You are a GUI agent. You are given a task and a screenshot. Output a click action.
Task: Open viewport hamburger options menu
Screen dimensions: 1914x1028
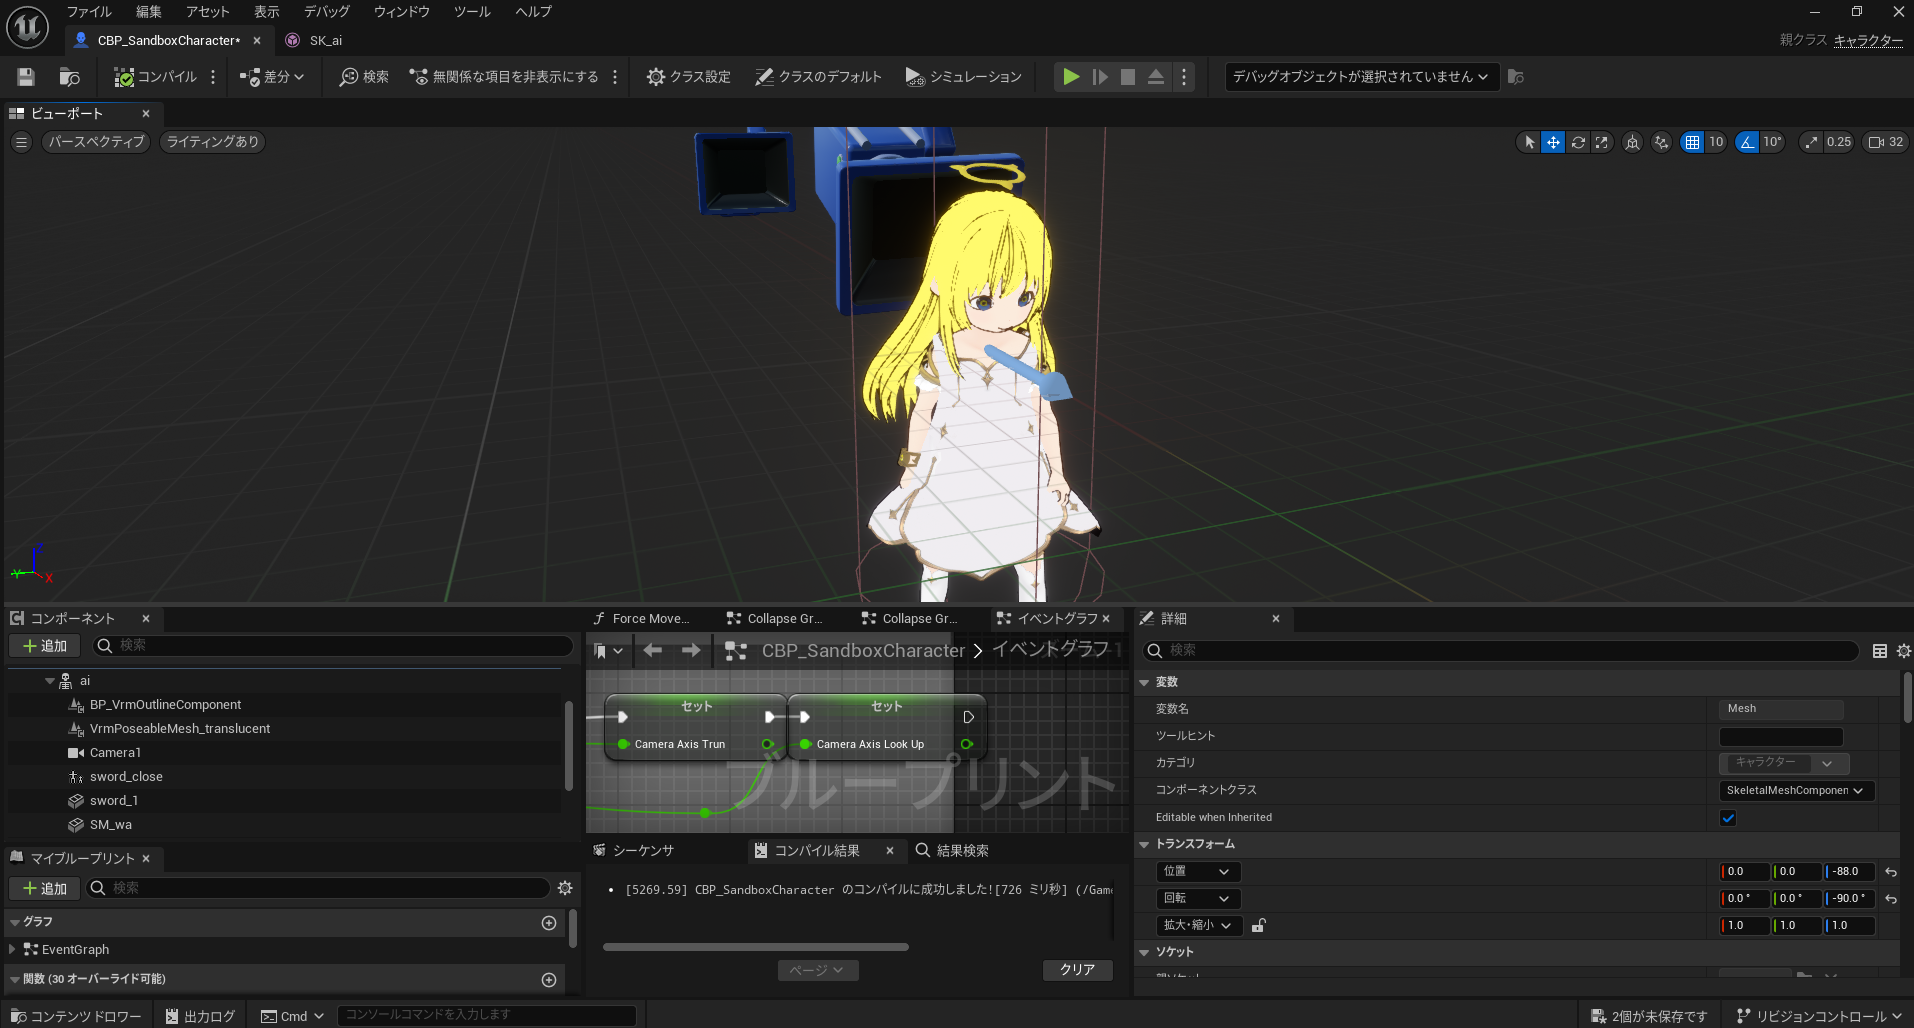[21, 142]
